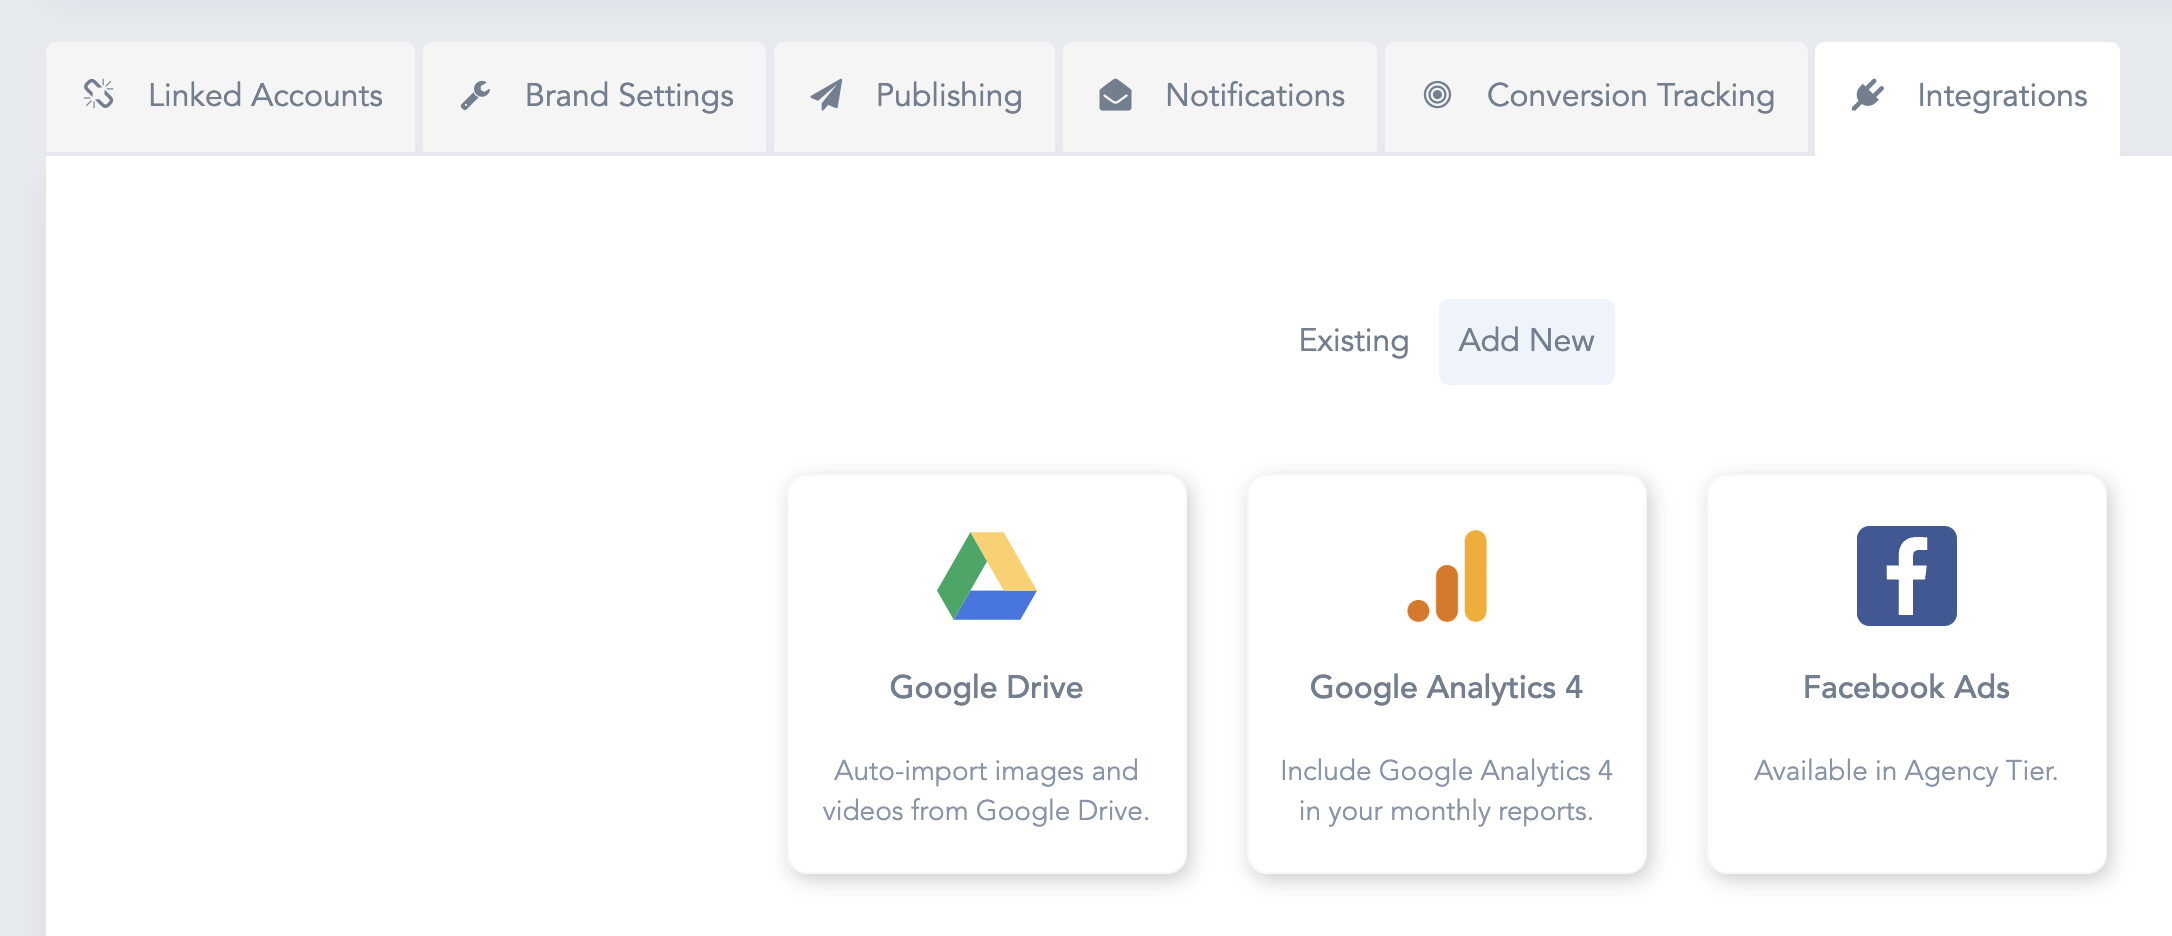Click the Google Analytics 4 card title

1446,687
